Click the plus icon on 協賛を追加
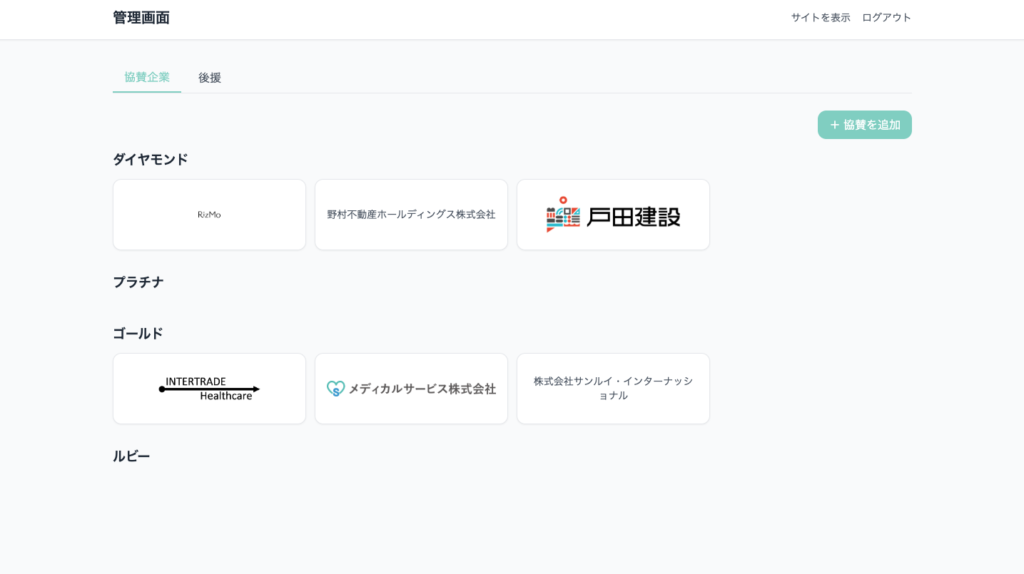Screen dimensions: 1024x574 coord(834,125)
